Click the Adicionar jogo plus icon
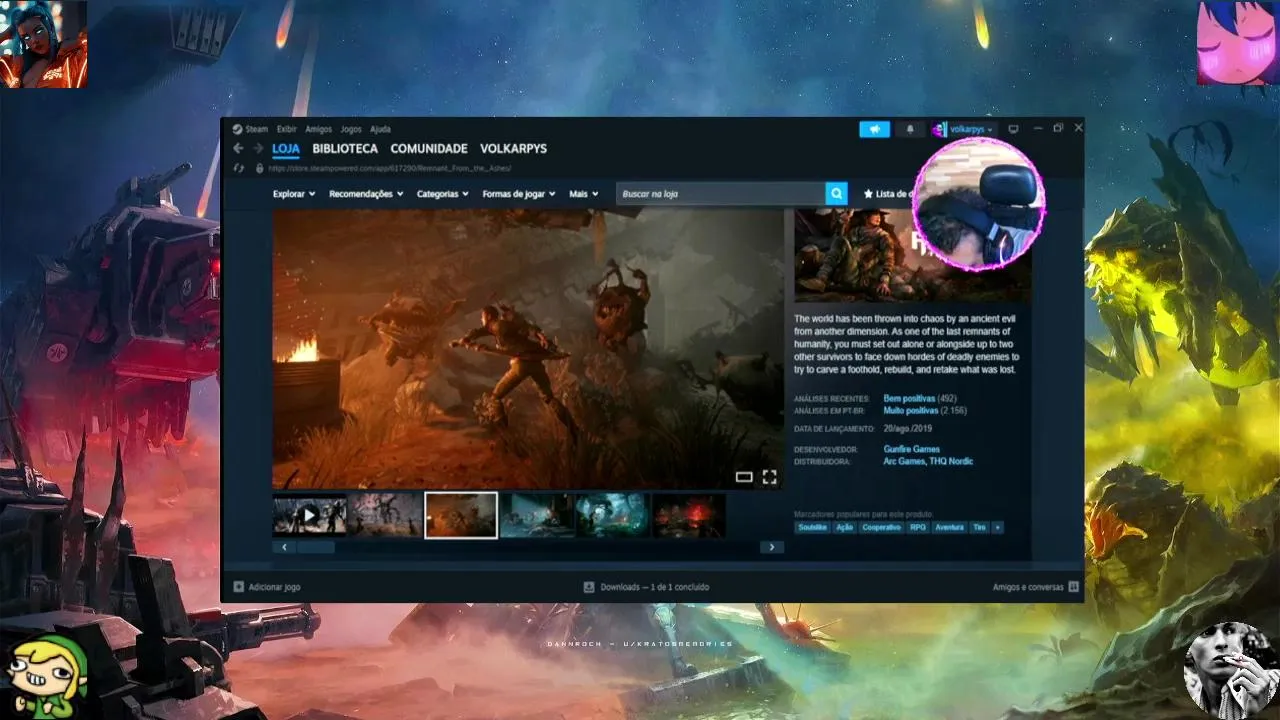This screenshot has width=1280, height=720. click(x=239, y=587)
